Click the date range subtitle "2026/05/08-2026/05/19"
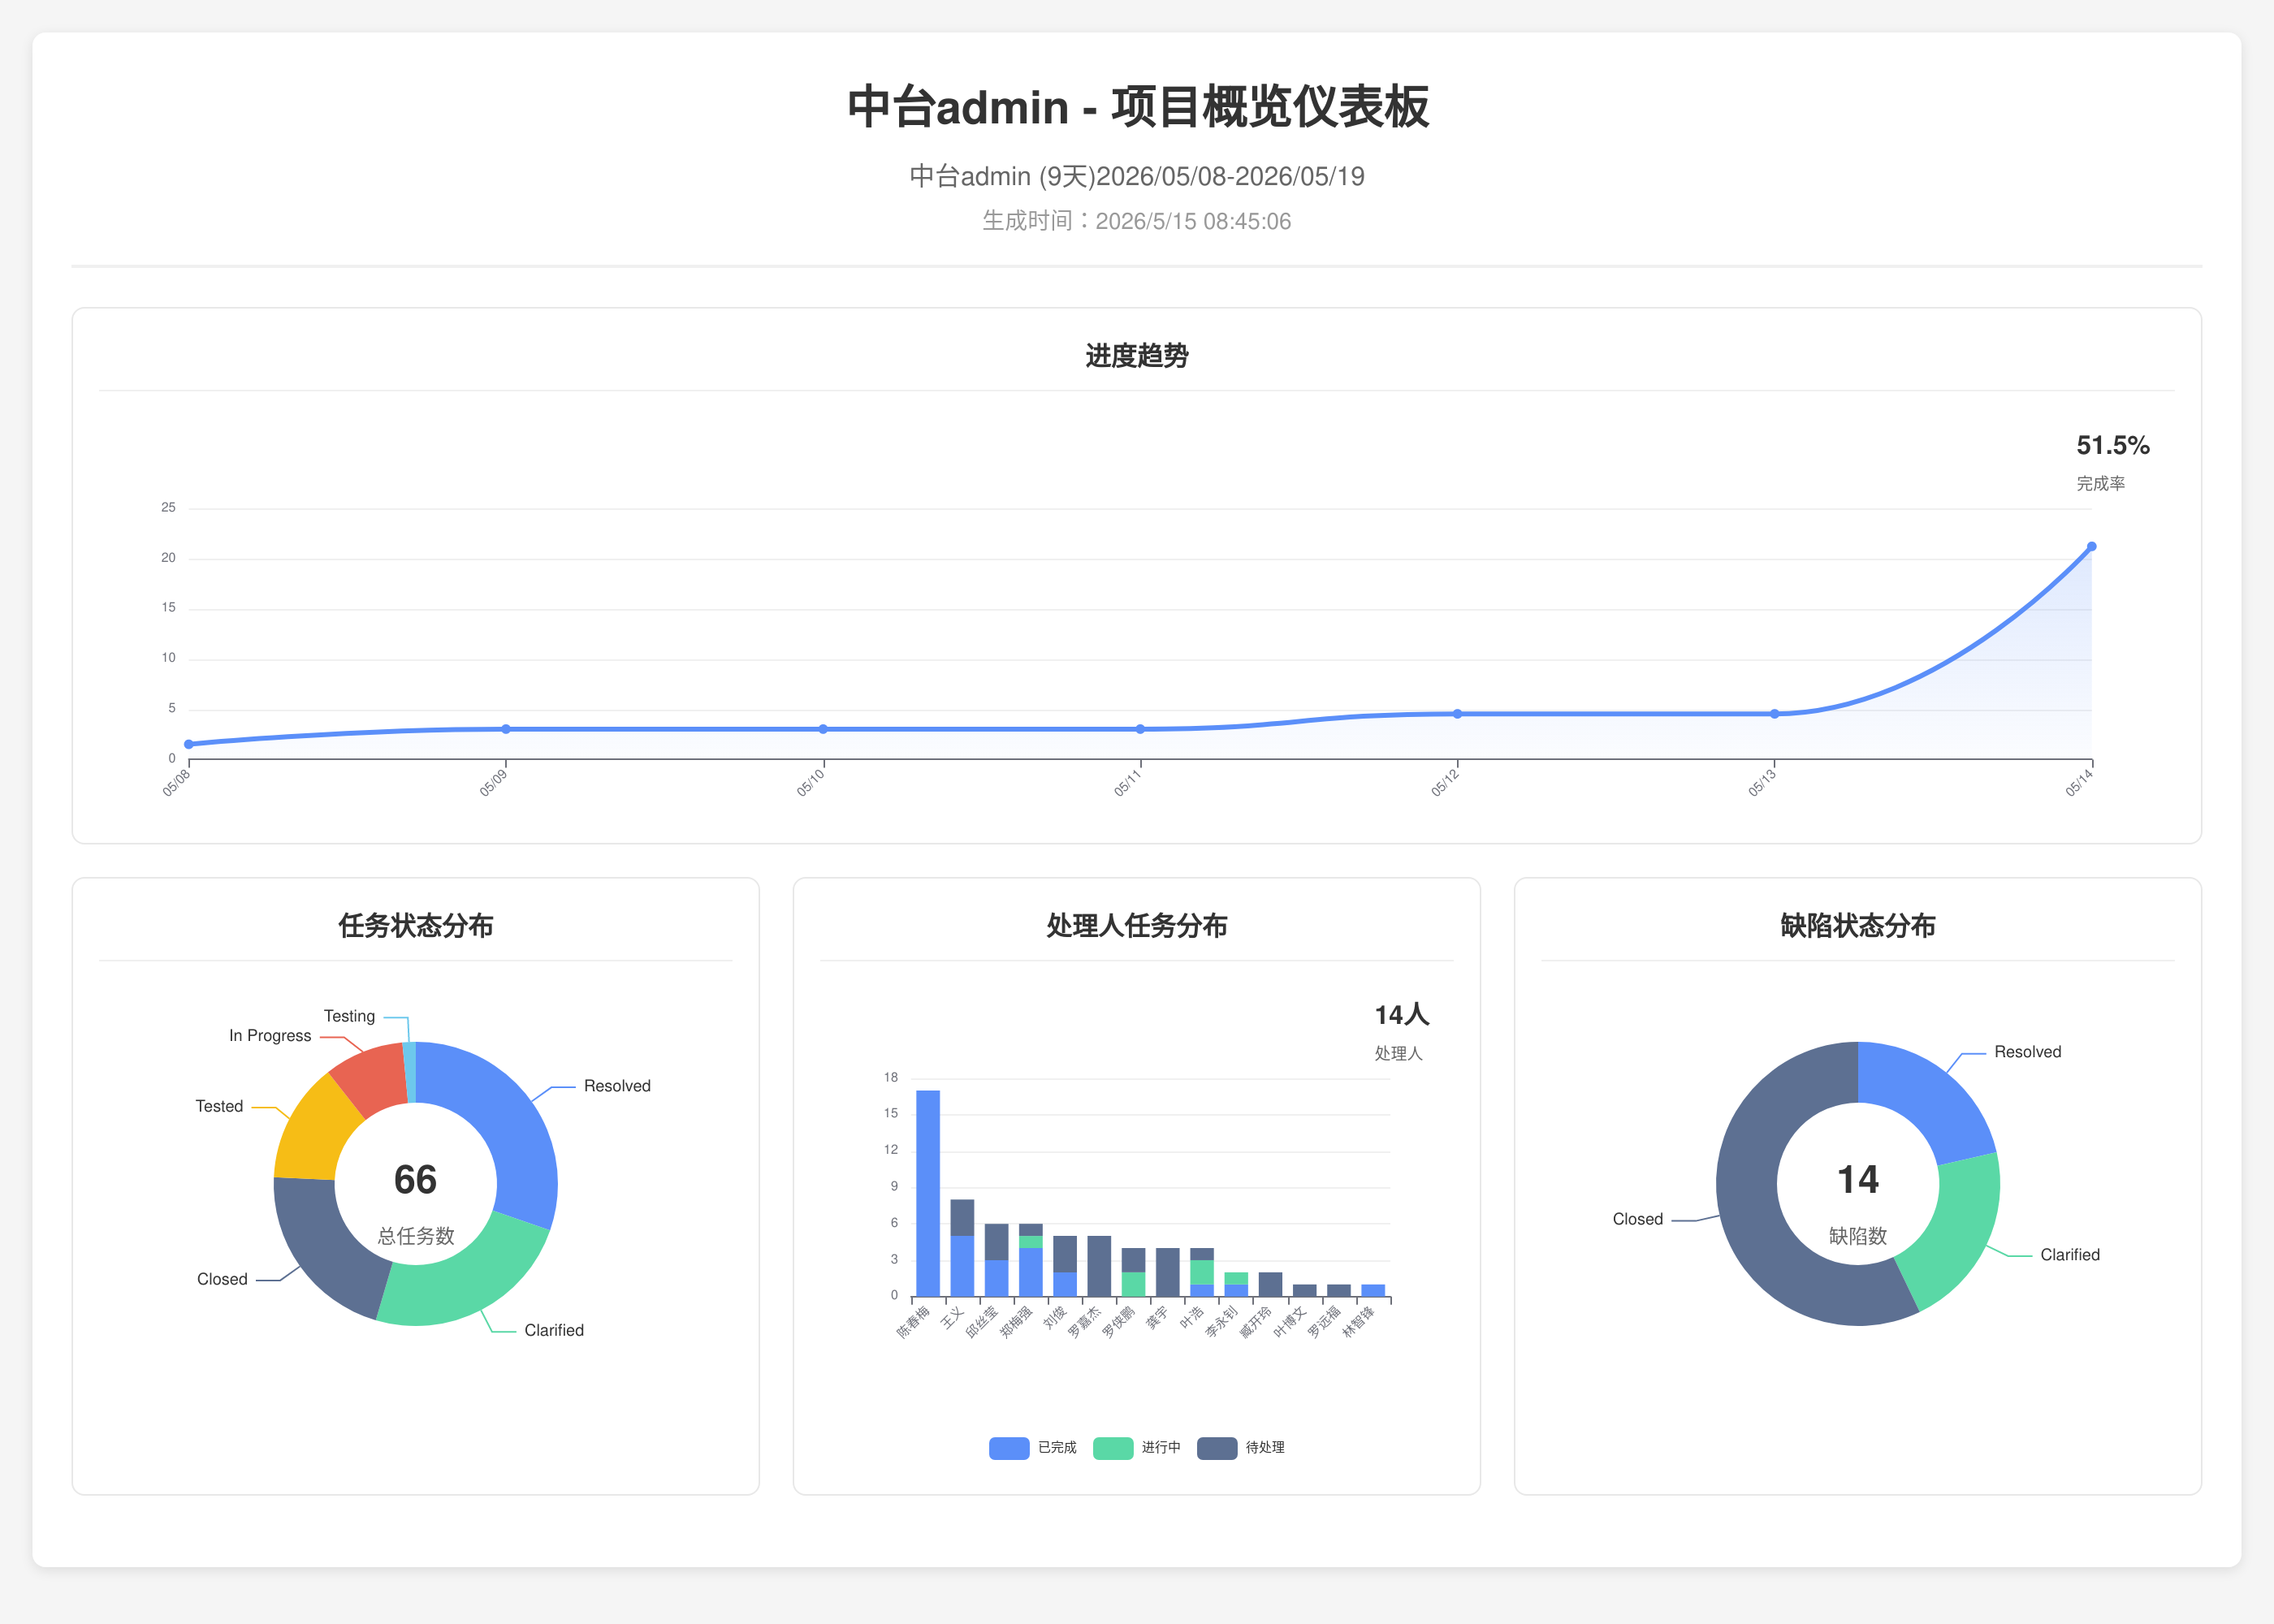This screenshot has width=2274, height=1624. (1230, 177)
